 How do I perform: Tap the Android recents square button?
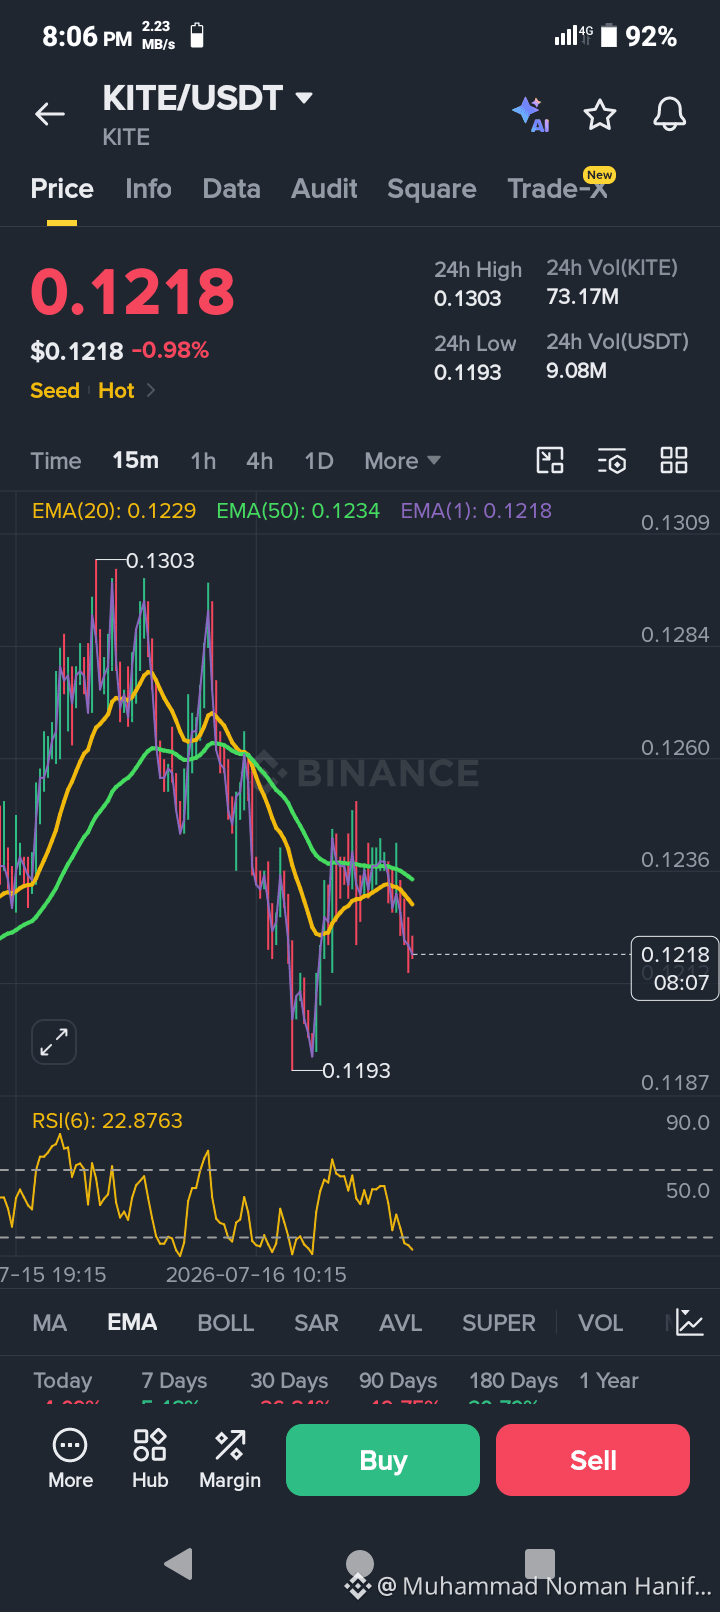540,1563
